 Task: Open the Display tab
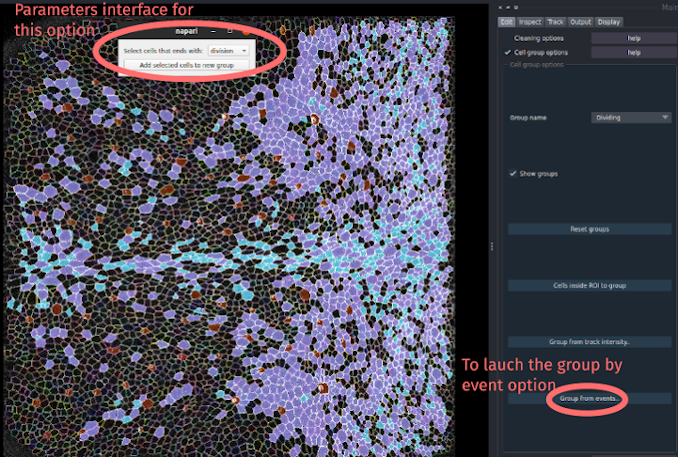608,21
